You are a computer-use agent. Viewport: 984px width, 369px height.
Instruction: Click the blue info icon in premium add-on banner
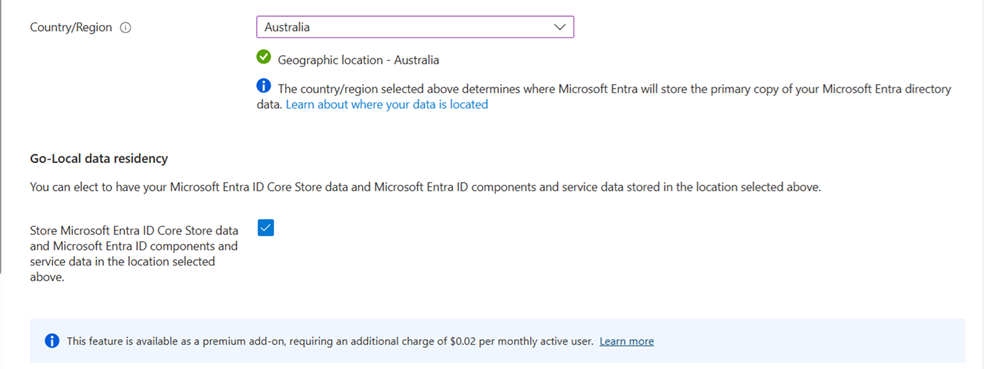click(51, 341)
